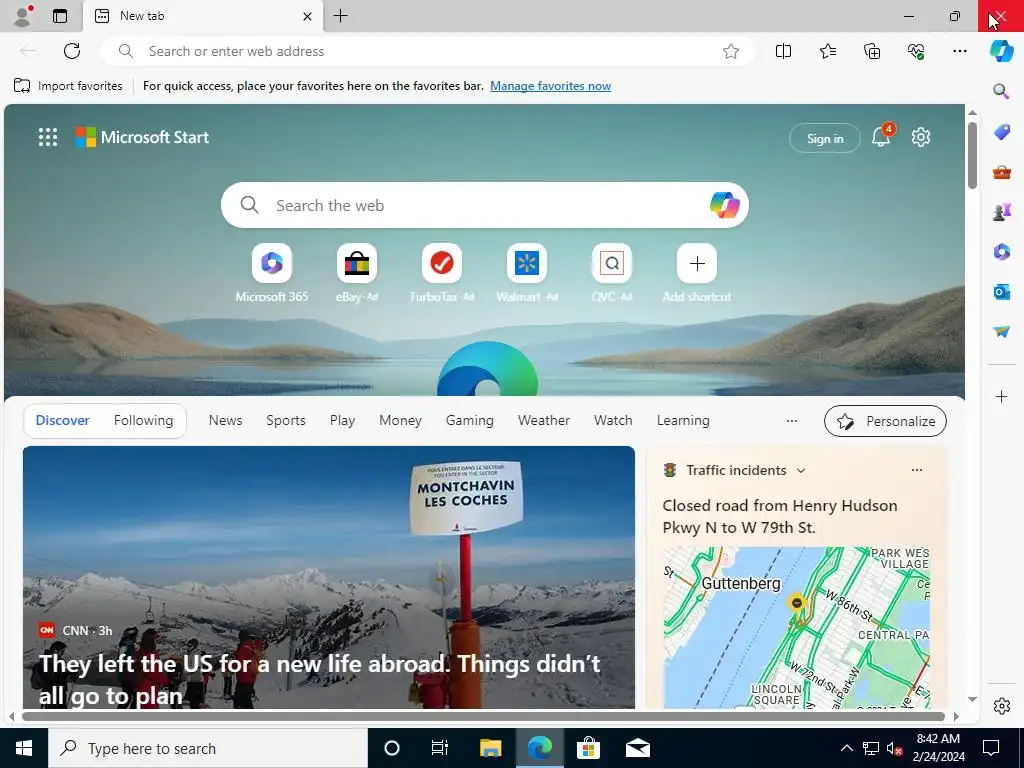Select the Following tab
The width and height of the screenshot is (1024, 768).
coord(144,421)
